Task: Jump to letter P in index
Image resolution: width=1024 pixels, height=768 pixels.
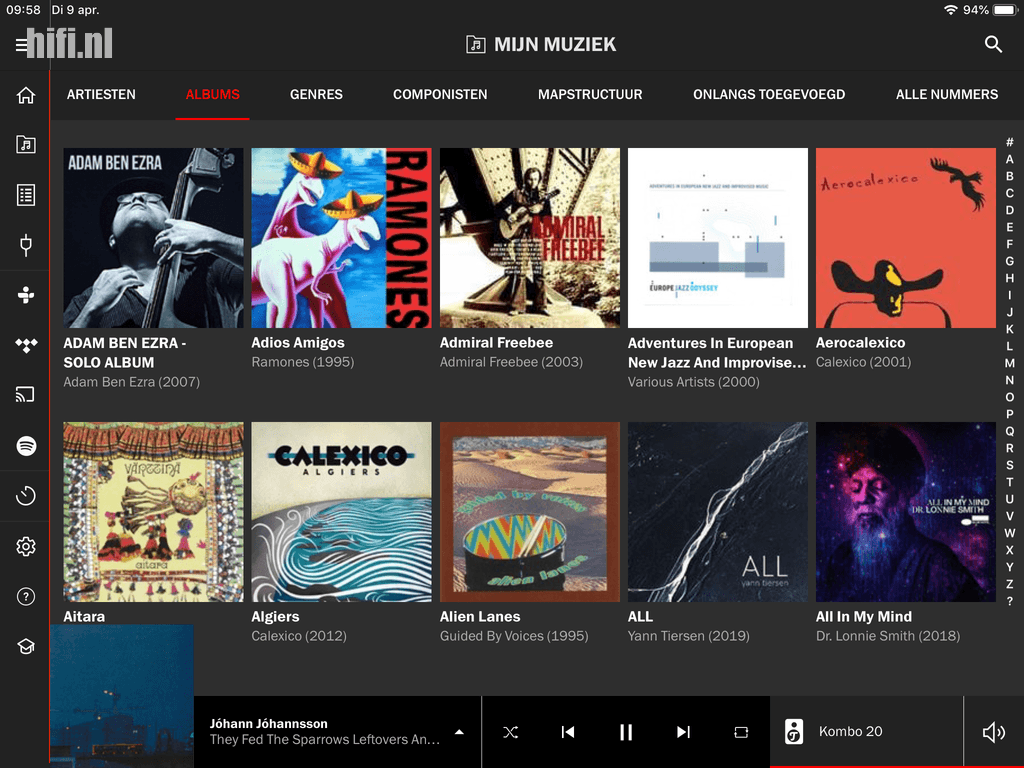Action: pyautogui.click(x=1010, y=413)
